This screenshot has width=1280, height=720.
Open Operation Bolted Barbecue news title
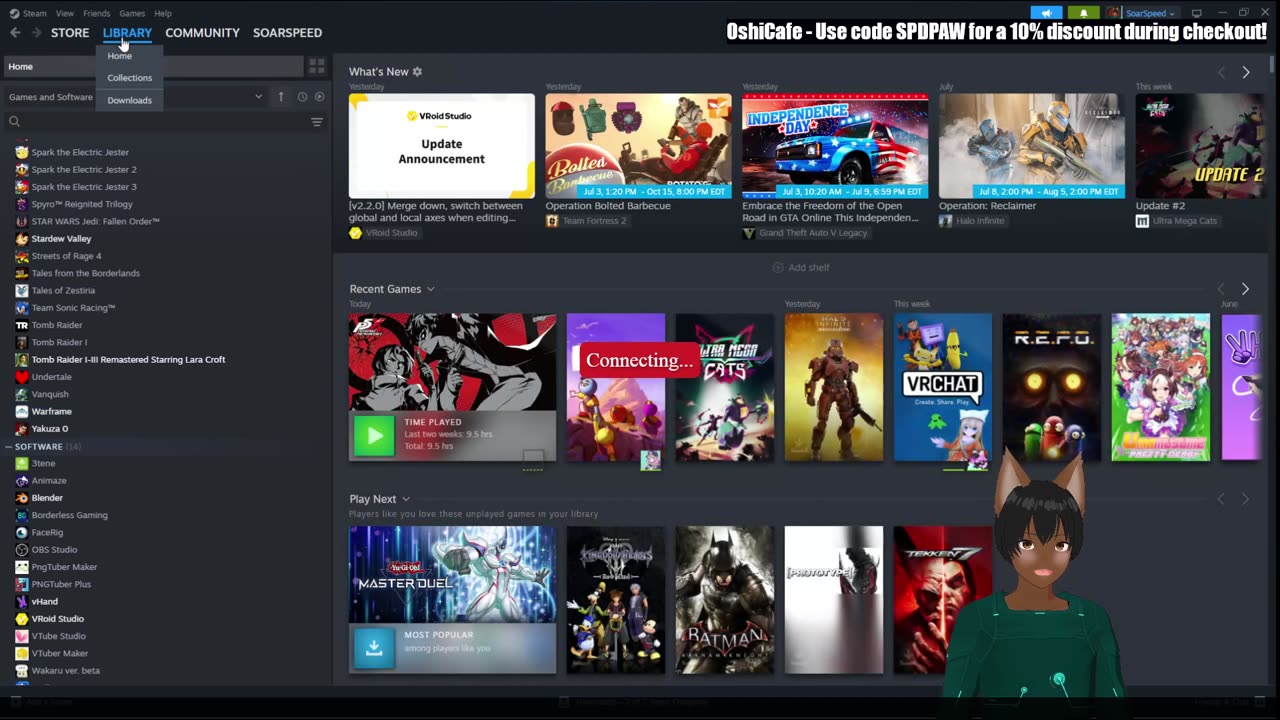click(608, 206)
